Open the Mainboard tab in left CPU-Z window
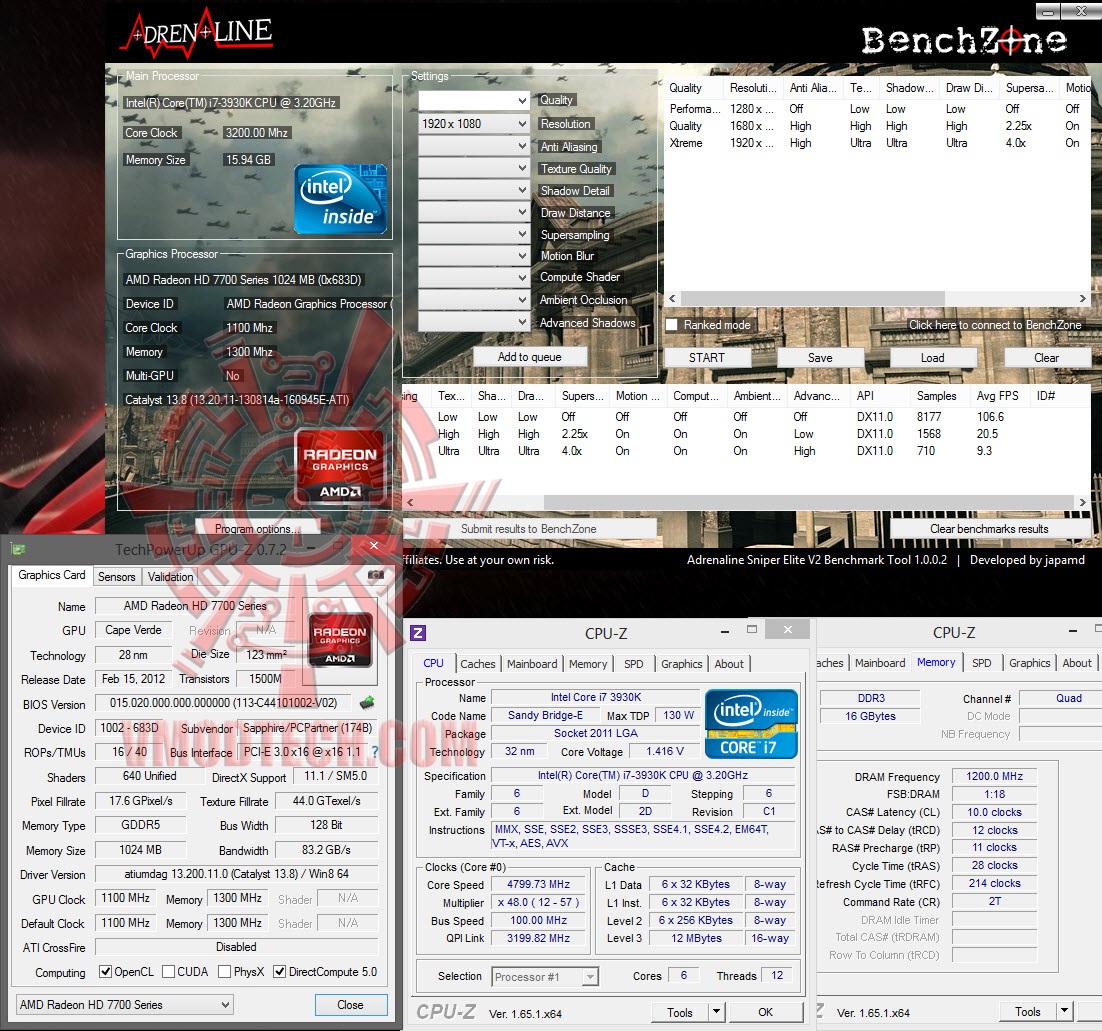The height and width of the screenshot is (1031, 1102). [532, 663]
